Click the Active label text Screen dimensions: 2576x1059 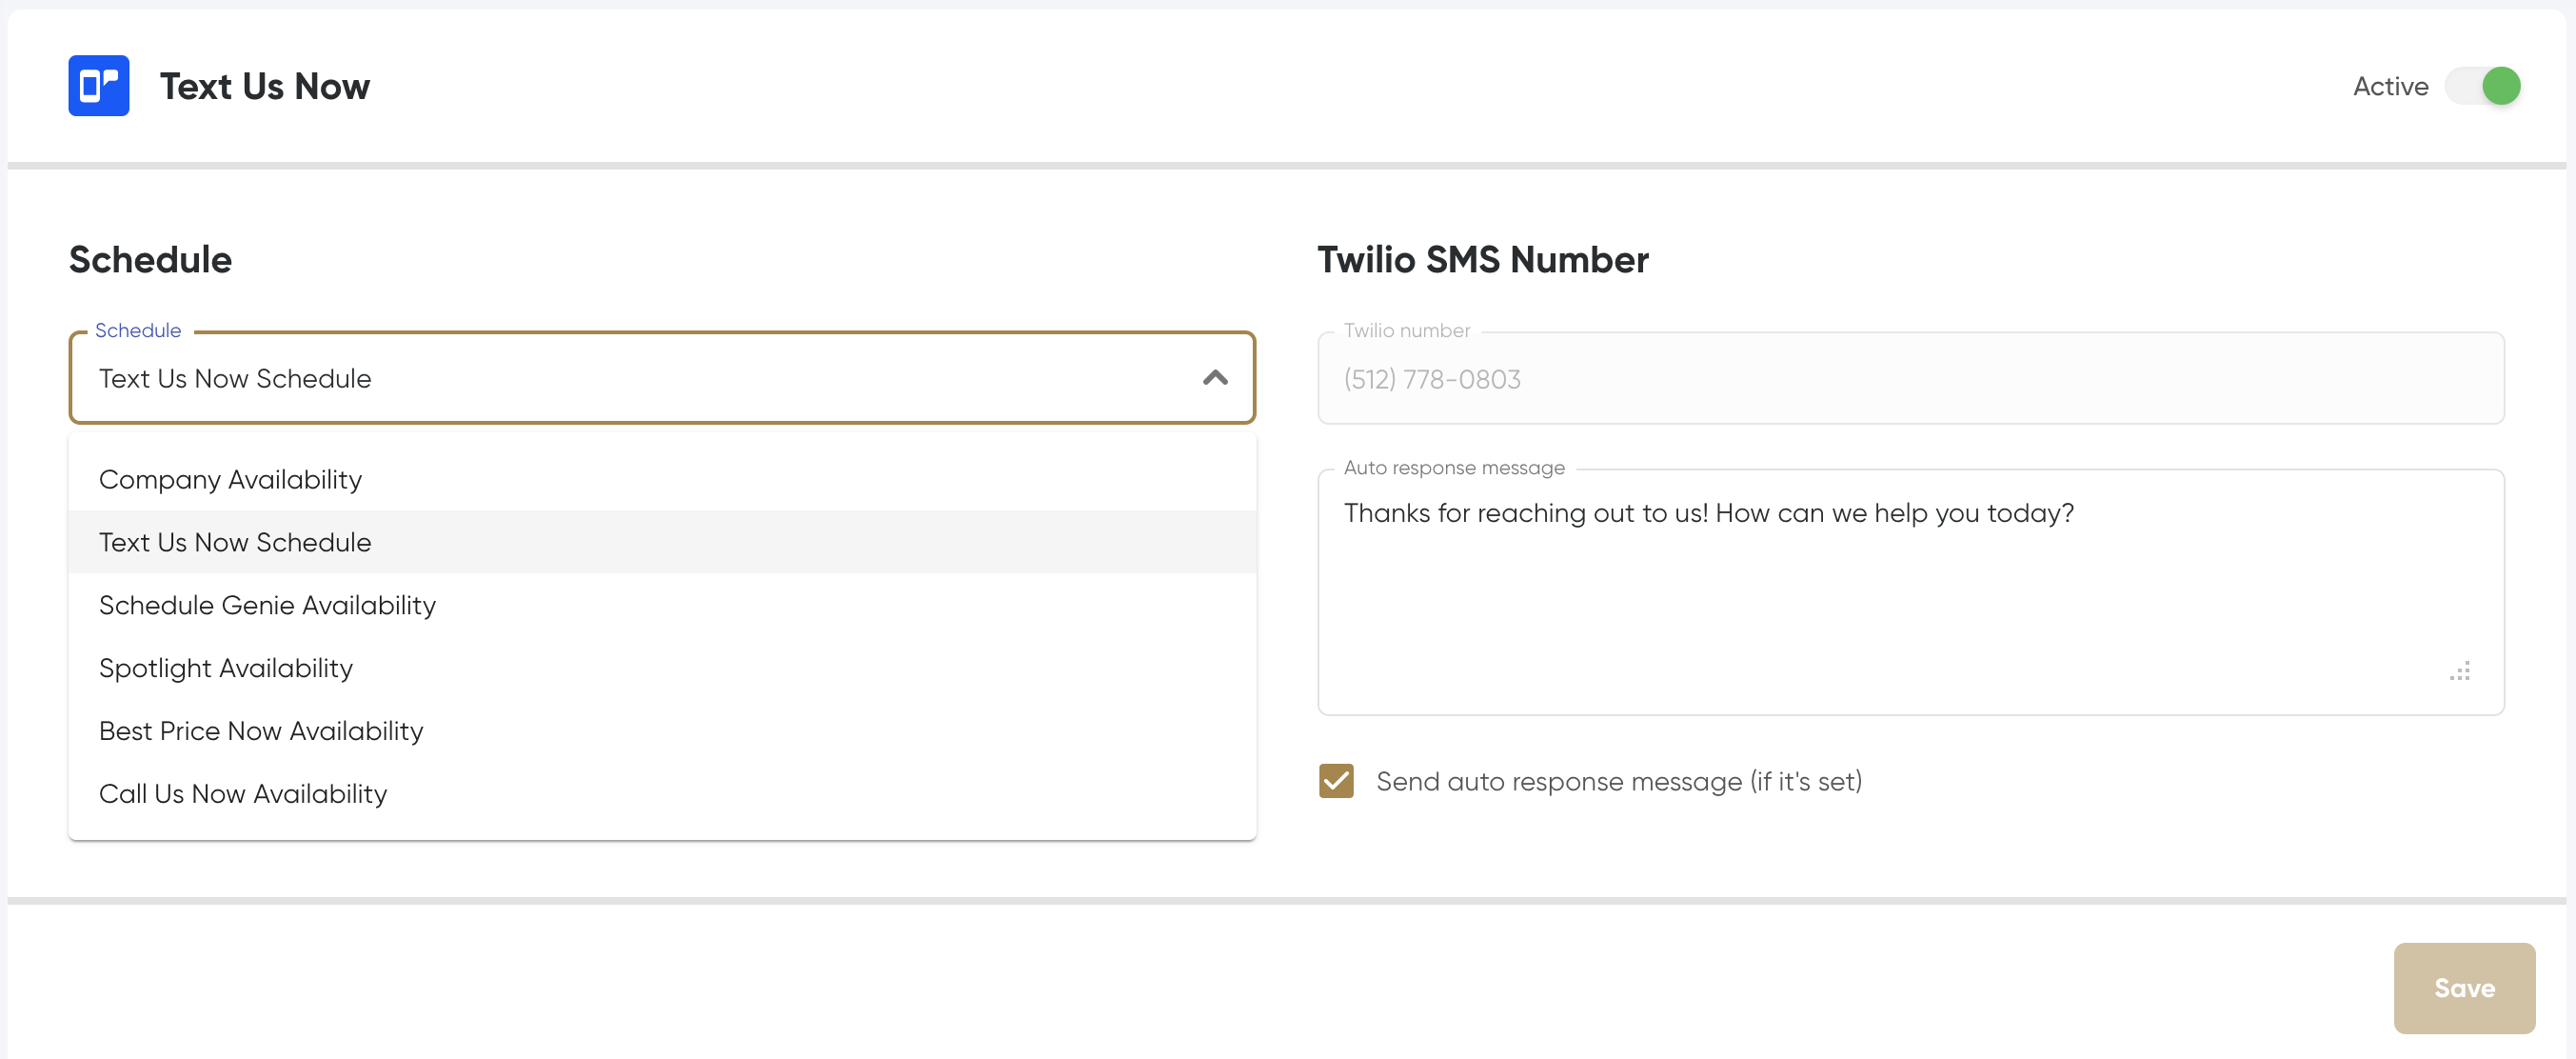tap(2390, 87)
